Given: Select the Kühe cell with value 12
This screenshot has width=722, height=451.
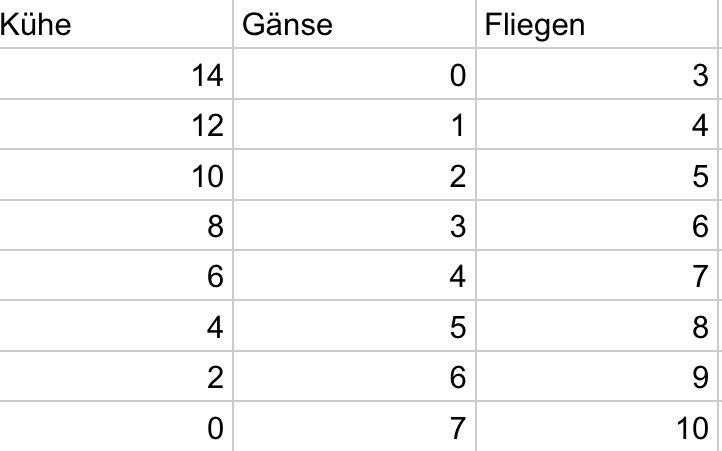Looking at the screenshot, I should pos(115,125).
